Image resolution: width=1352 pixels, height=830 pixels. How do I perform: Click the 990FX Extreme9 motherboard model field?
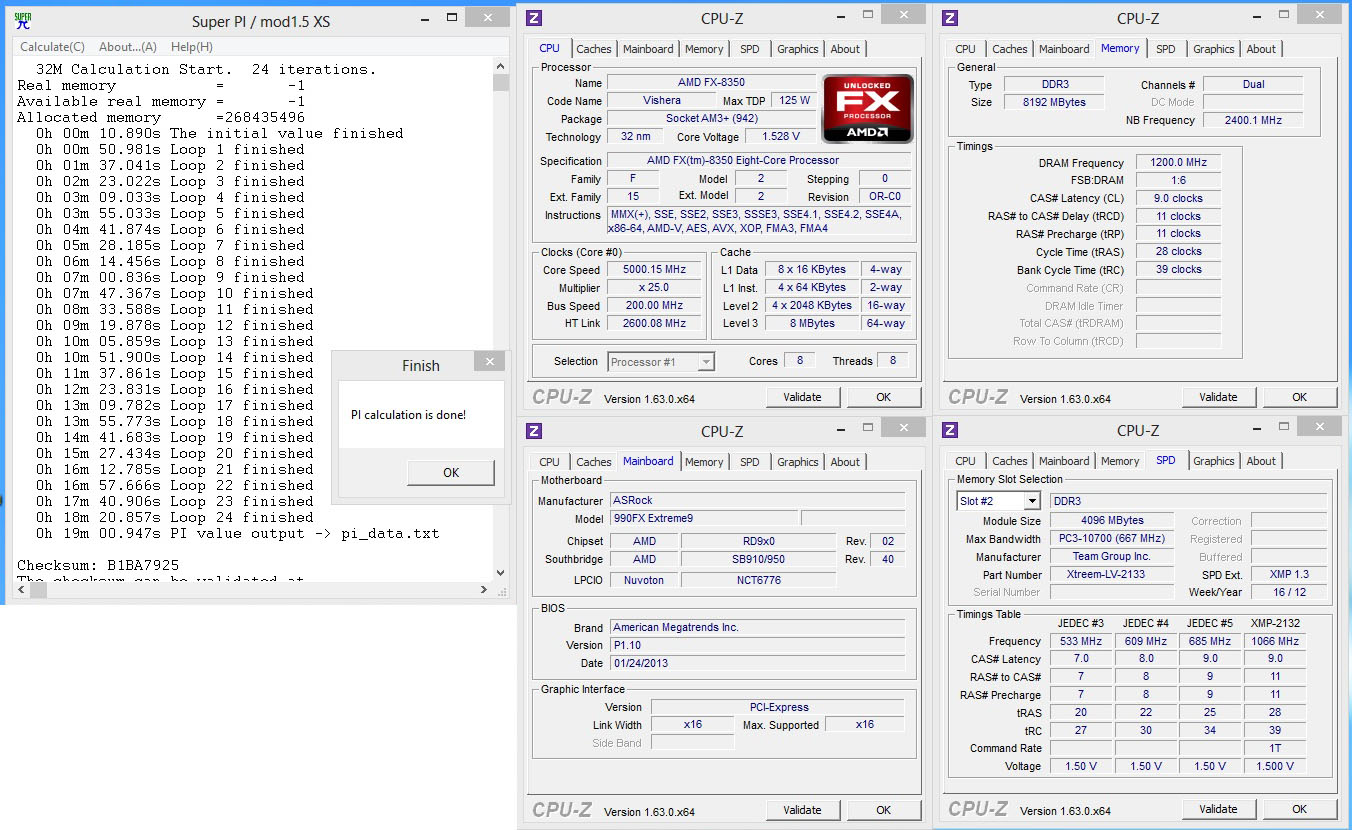[x=704, y=518]
